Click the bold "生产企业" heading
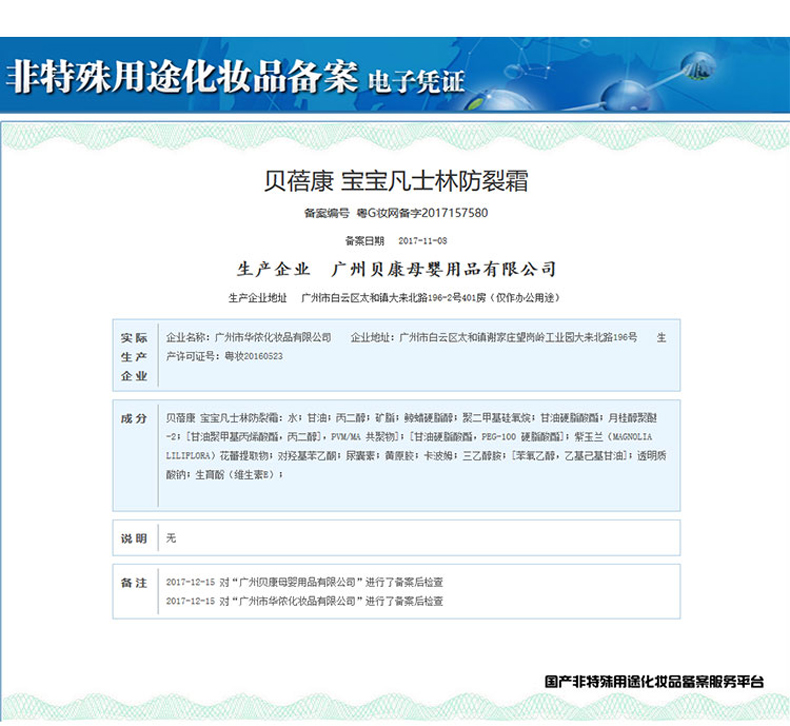The width and height of the screenshot is (790, 726). 274,269
